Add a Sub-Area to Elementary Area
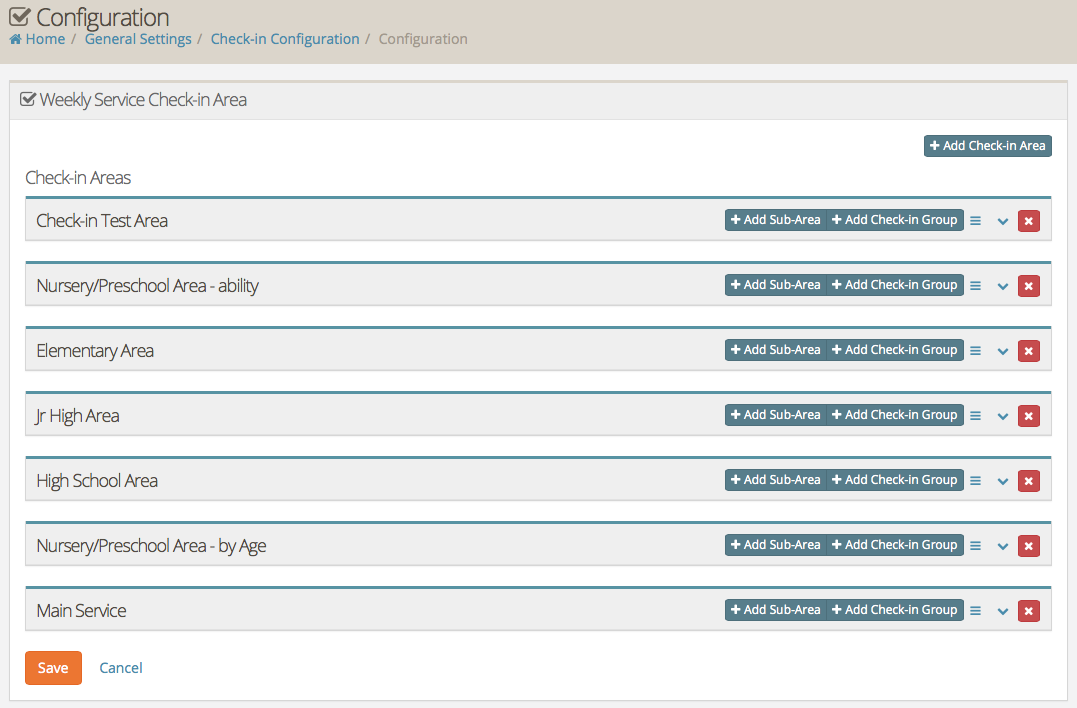Viewport: 1077px width, 708px height. coord(775,349)
